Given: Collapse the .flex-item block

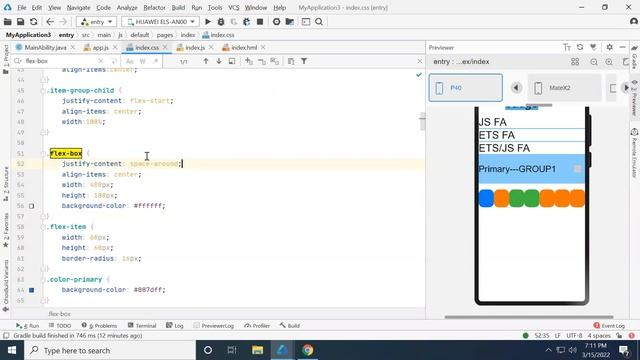Looking at the screenshot, I should [x=43, y=227].
